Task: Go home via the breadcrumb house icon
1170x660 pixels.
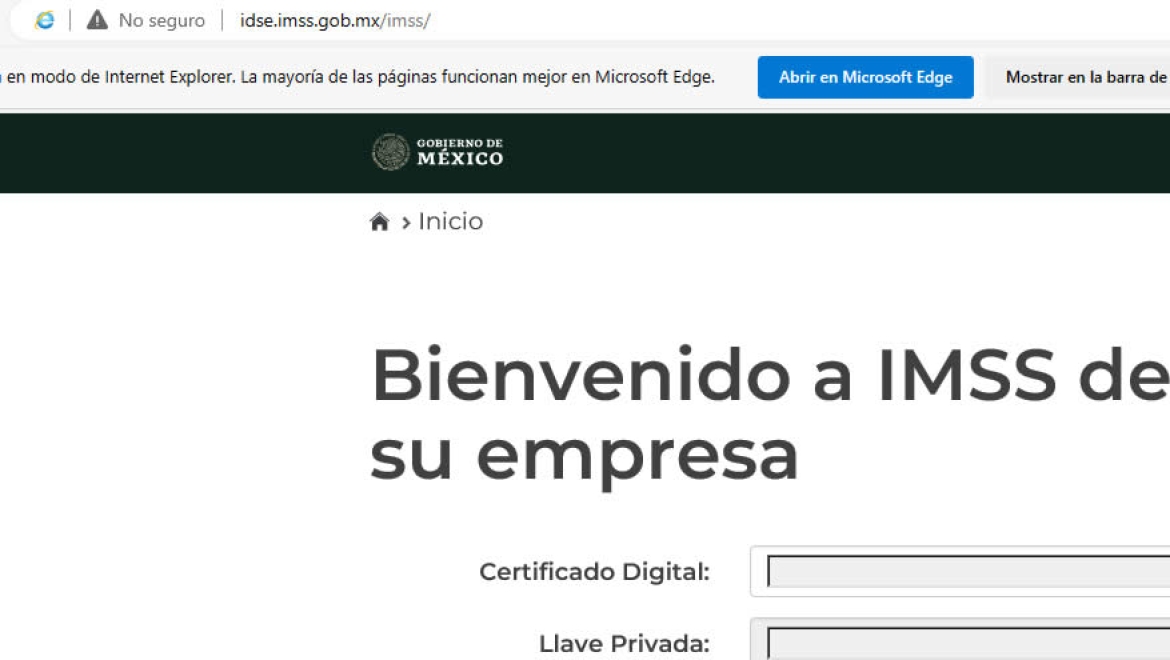Action: tap(379, 222)
